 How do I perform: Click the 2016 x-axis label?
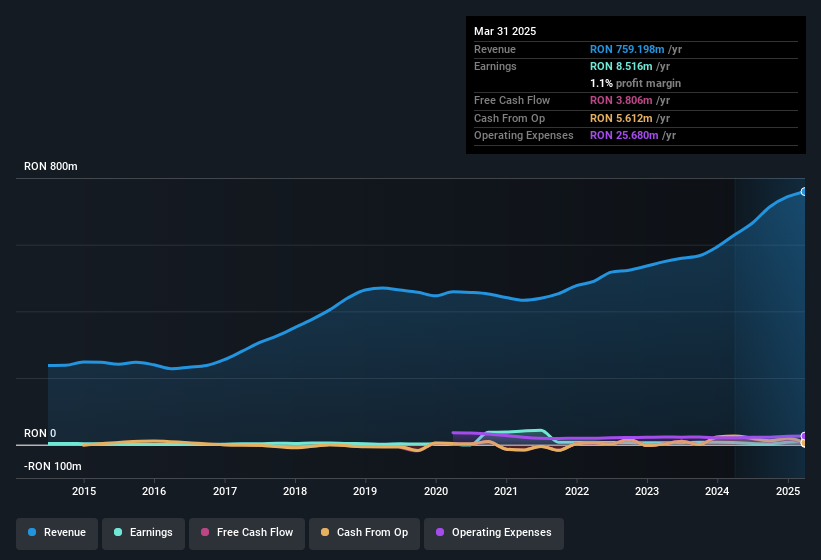tap(154, 491)
